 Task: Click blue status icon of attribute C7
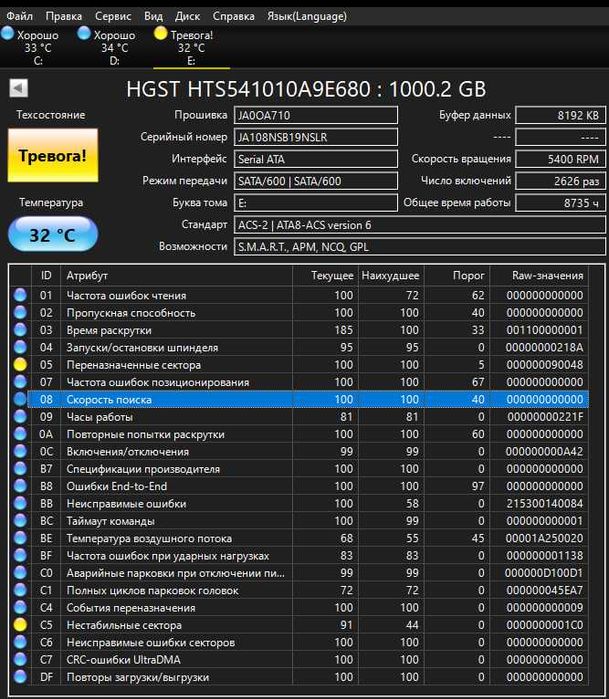[x=20, y=660]
